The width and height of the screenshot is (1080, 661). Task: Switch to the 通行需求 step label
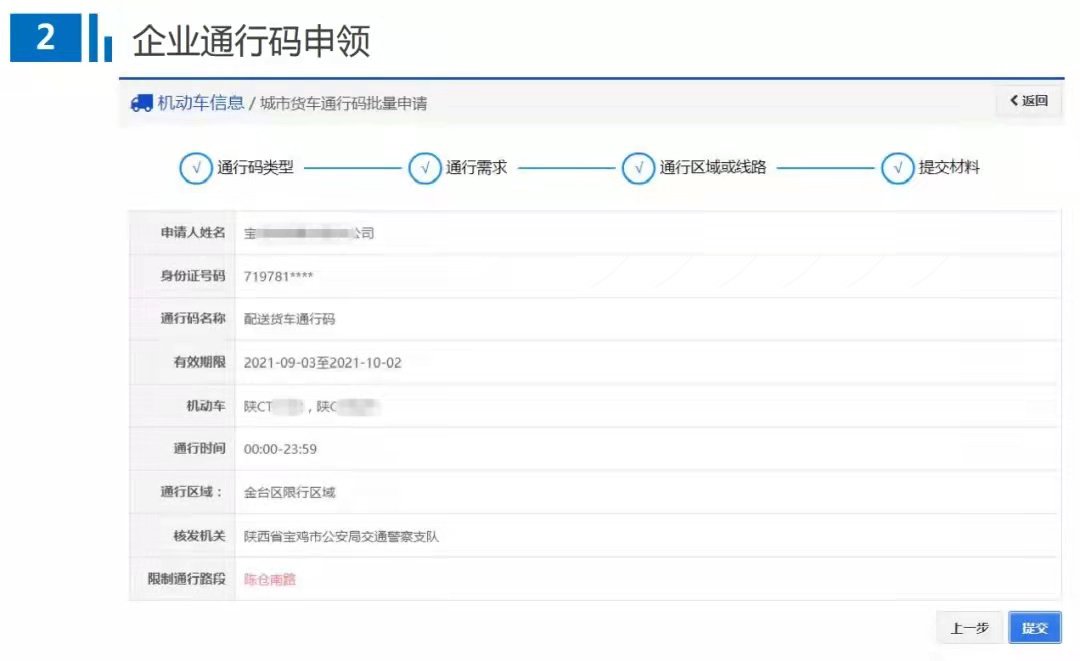point(477,168)
